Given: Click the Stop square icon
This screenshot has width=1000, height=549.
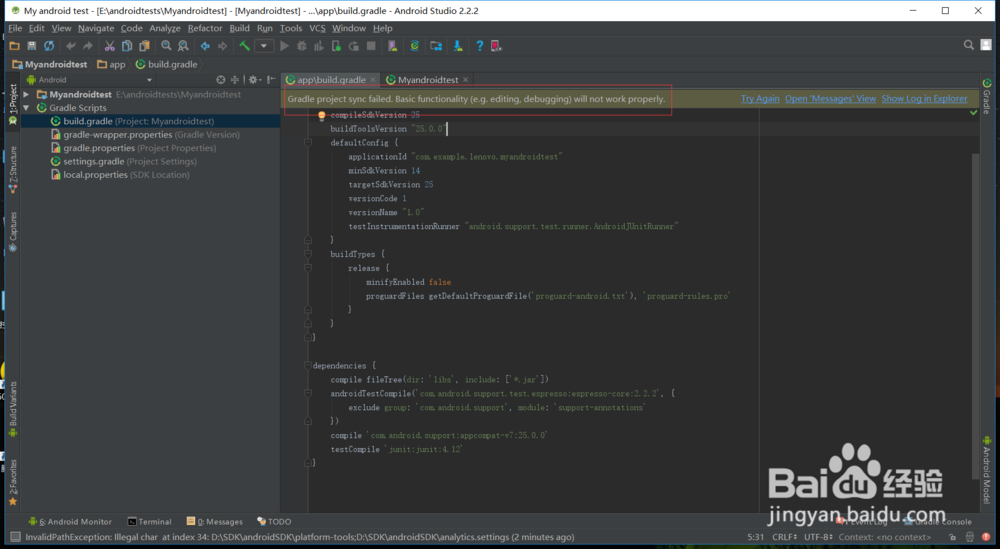Looking at the screenshot, I should pos(371,46).
